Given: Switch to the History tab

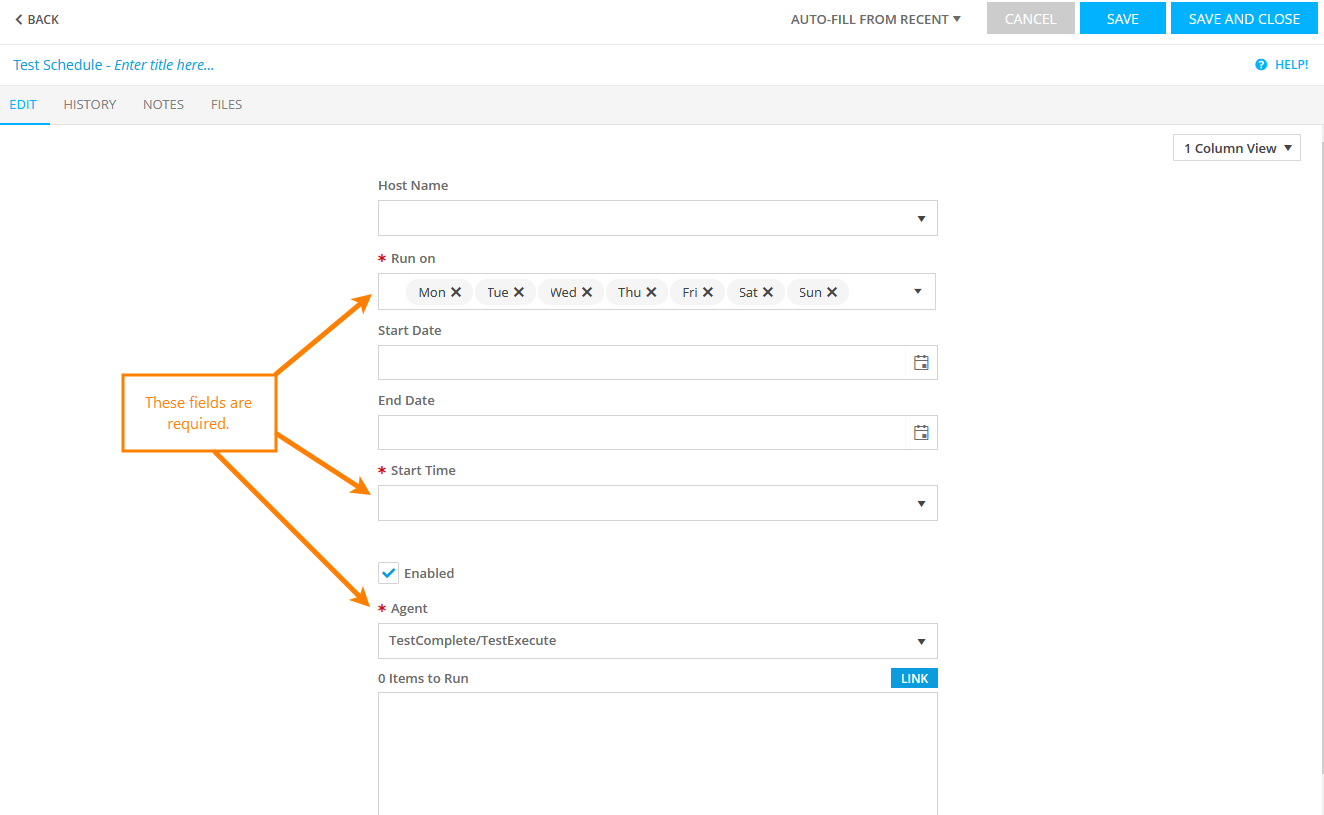Looking at the screenshot, I should pos(90,104).
